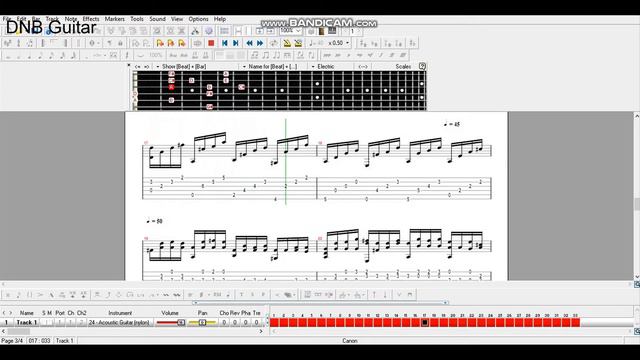Toggle Mute for Track 1

[50, 322]
